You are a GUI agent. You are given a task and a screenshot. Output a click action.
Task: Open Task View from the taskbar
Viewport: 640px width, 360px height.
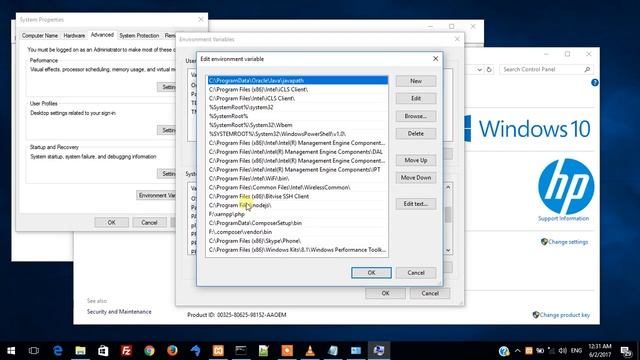pyautogui.click(x=34, y=351)
